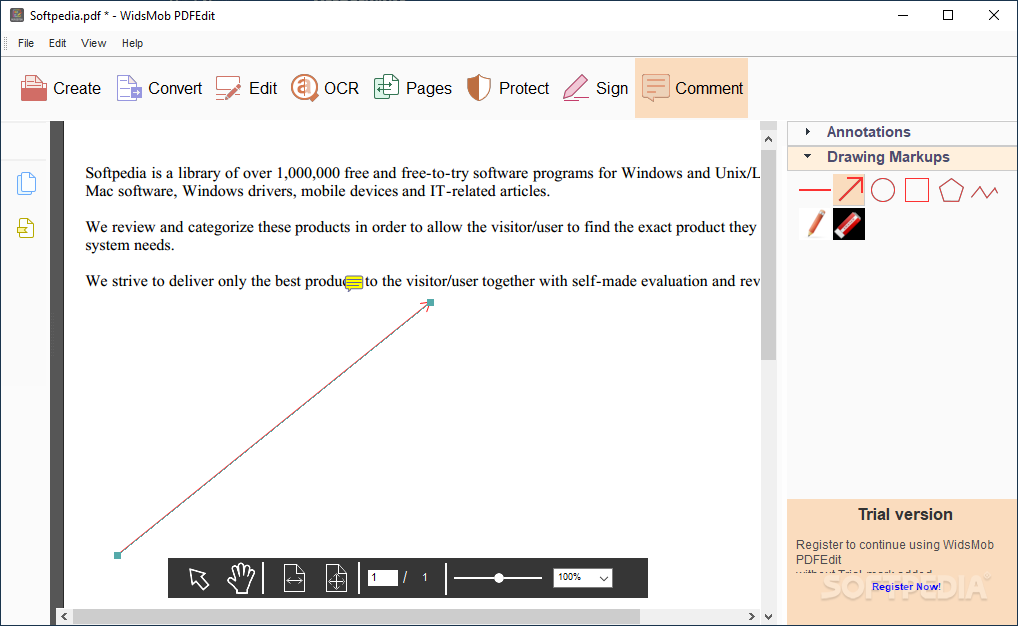Open the OCR tool
The width and height of the screenshot is (1018, 626).
[x=325, y=88]
